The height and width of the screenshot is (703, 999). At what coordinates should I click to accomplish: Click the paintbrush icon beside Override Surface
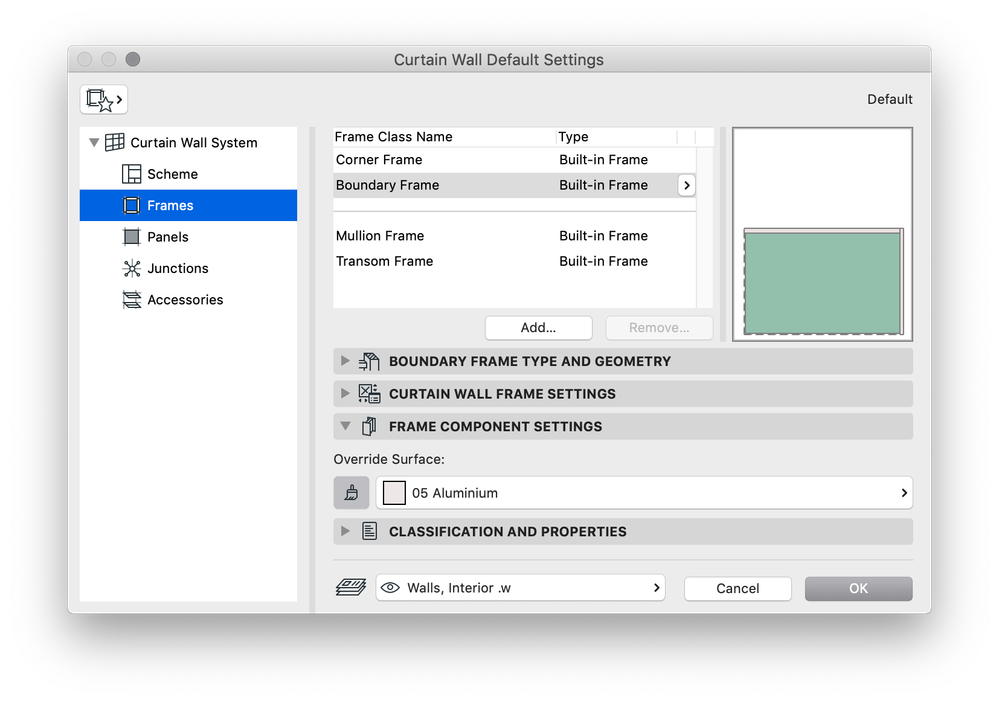[351, 492]
